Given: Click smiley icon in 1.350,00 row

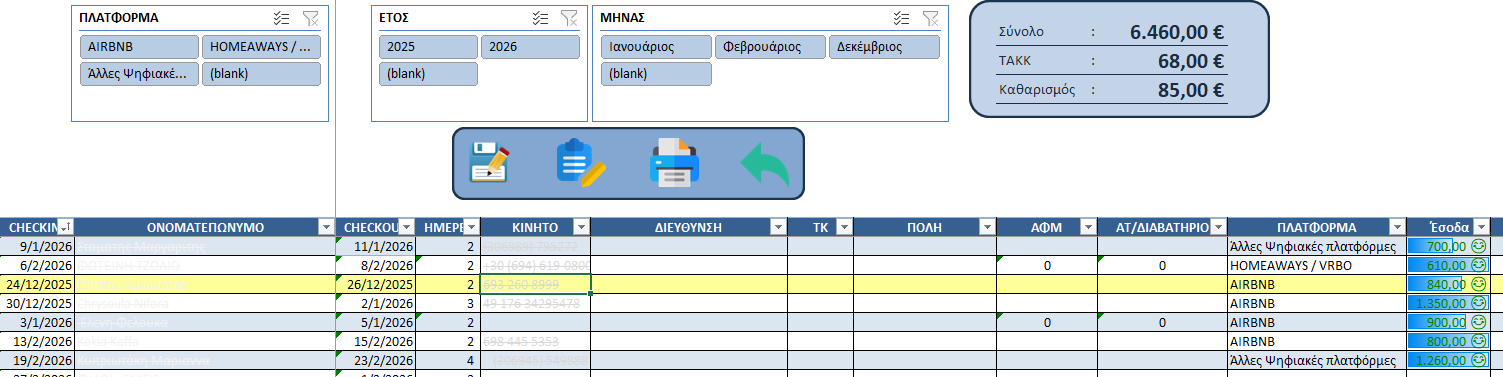Looking at the screenshot, I should pos(1479,303).
